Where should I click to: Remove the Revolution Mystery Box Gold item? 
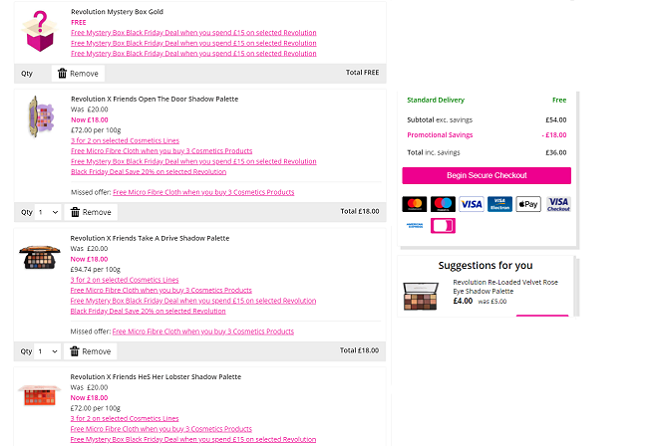[x=78, y=73]
